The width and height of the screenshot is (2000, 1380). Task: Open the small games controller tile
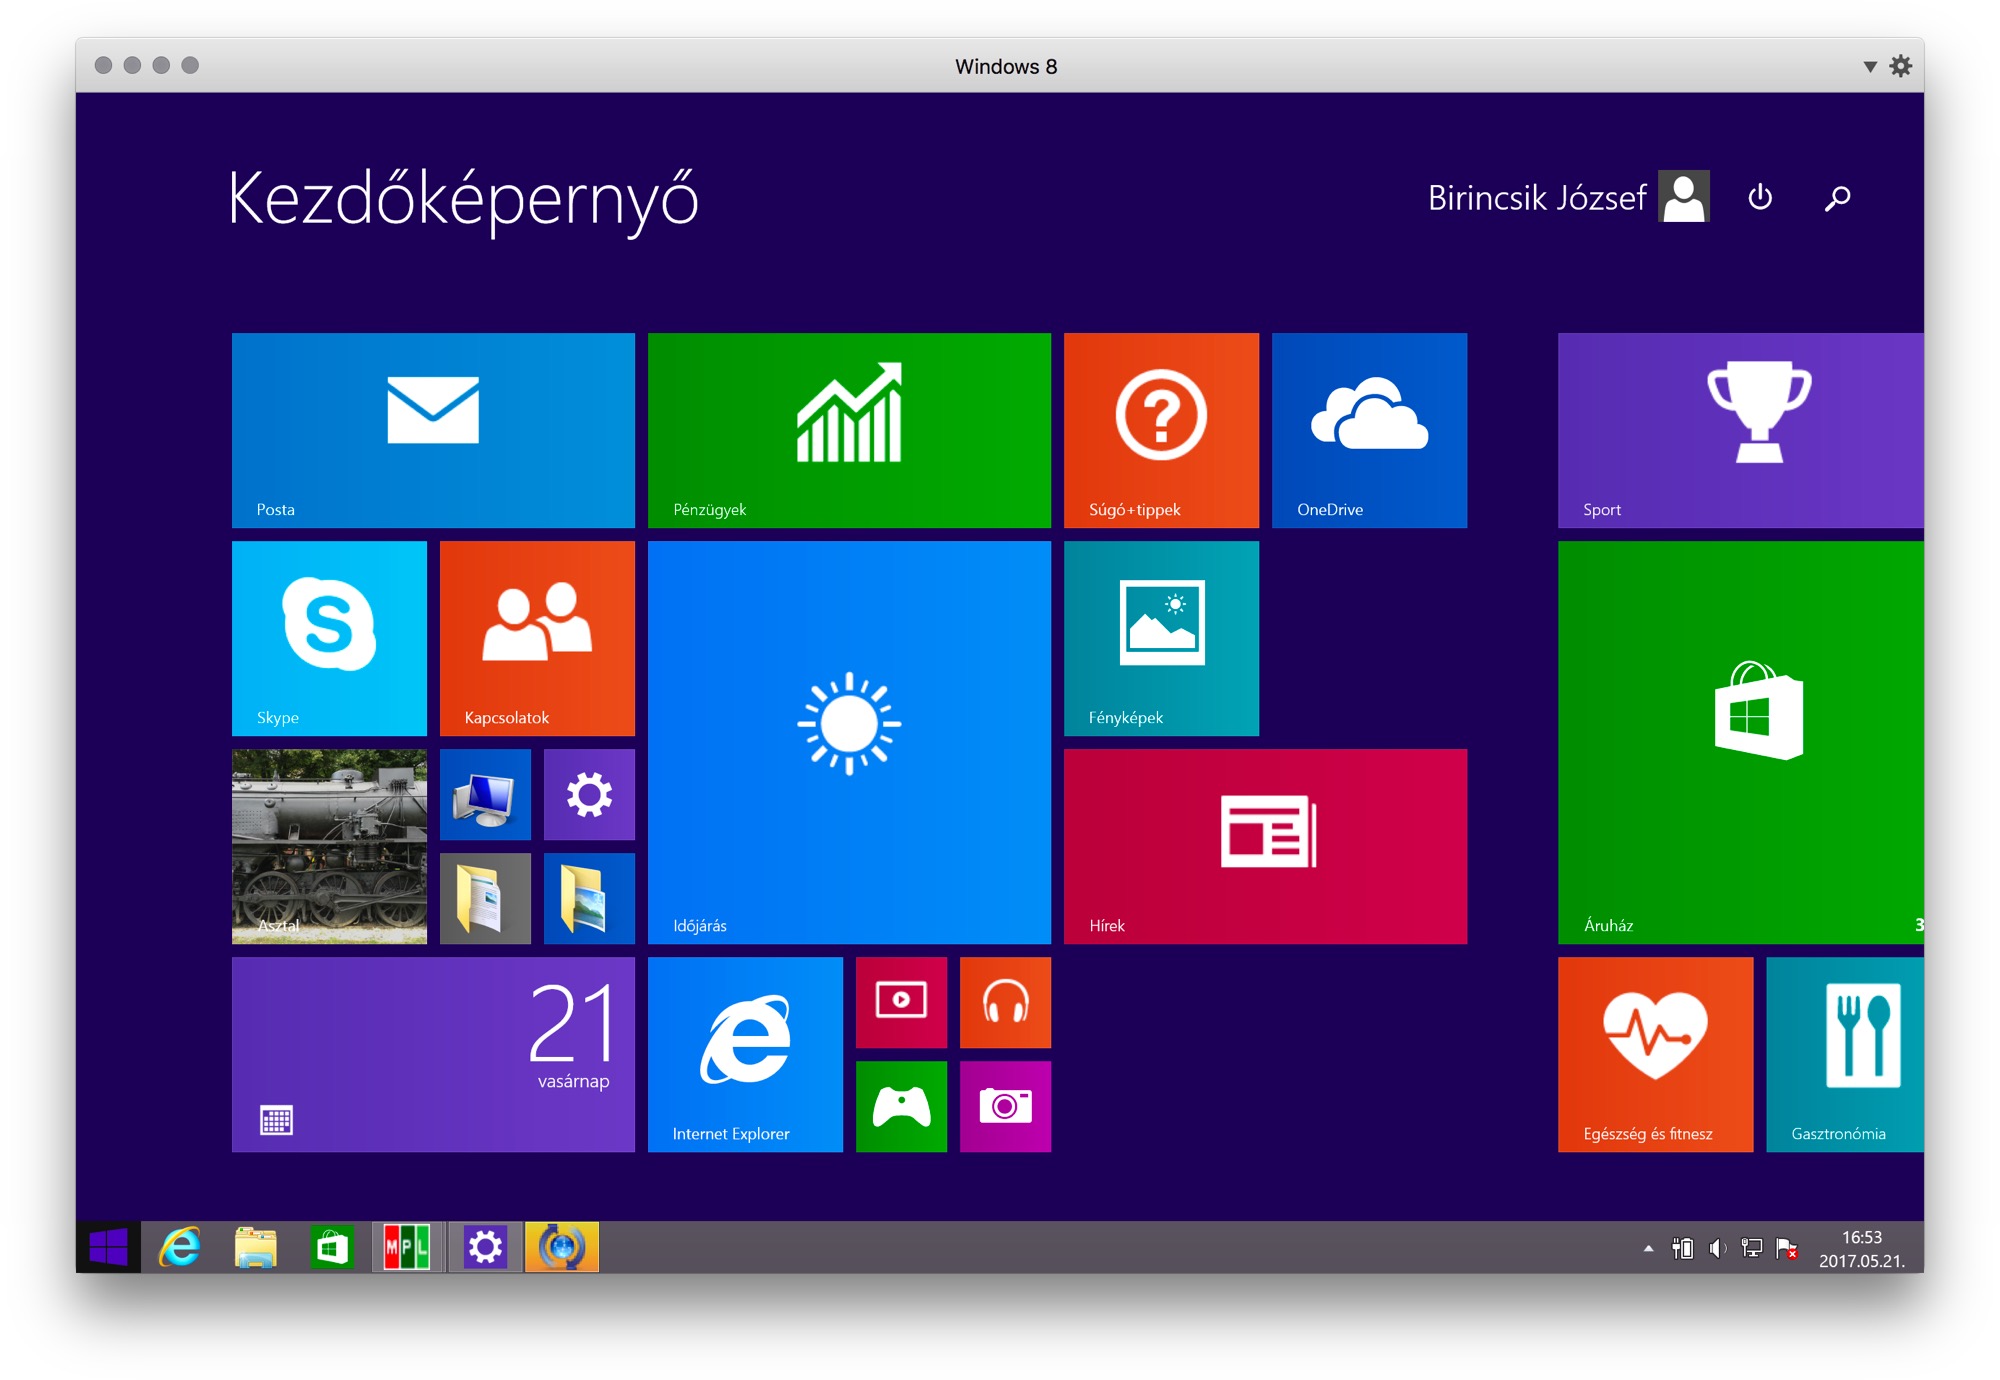tap(901, 1106)
